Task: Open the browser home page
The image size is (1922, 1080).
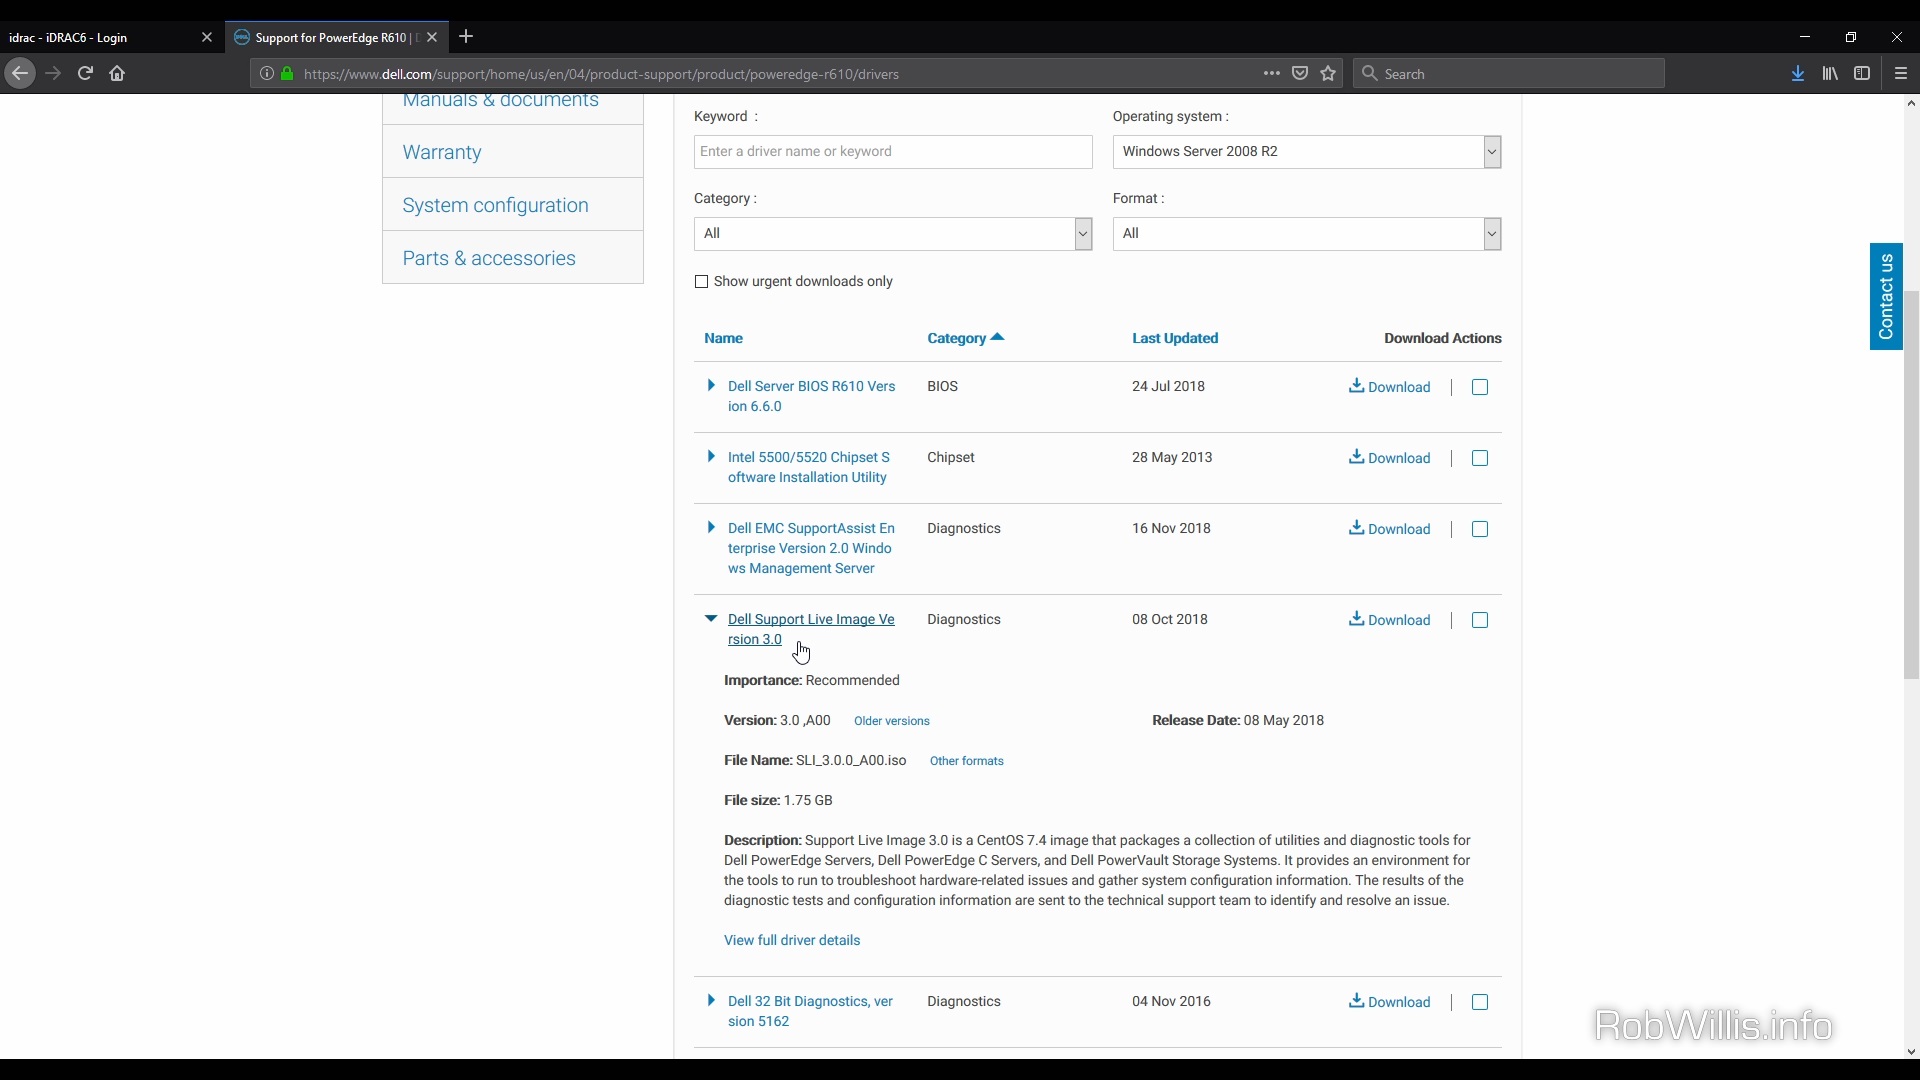Action: [x=118, y=74]
